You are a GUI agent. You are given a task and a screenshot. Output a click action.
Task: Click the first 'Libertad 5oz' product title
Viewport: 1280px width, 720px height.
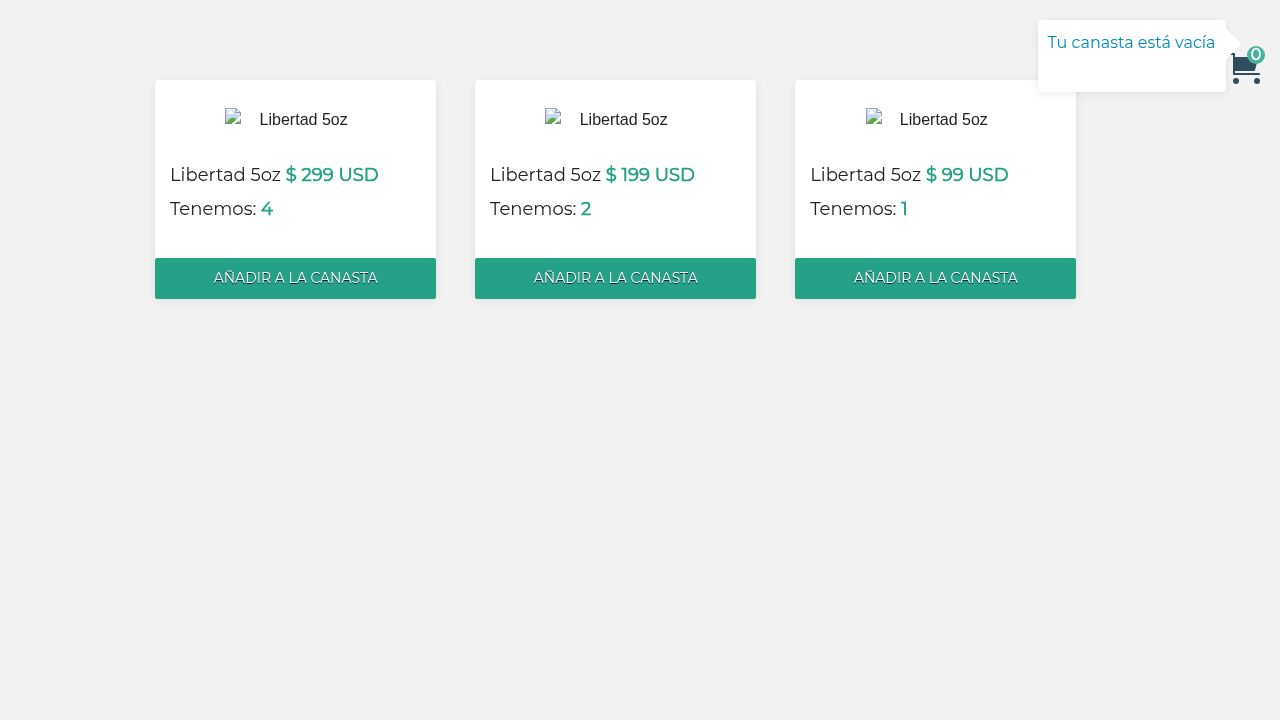point(225,174)
